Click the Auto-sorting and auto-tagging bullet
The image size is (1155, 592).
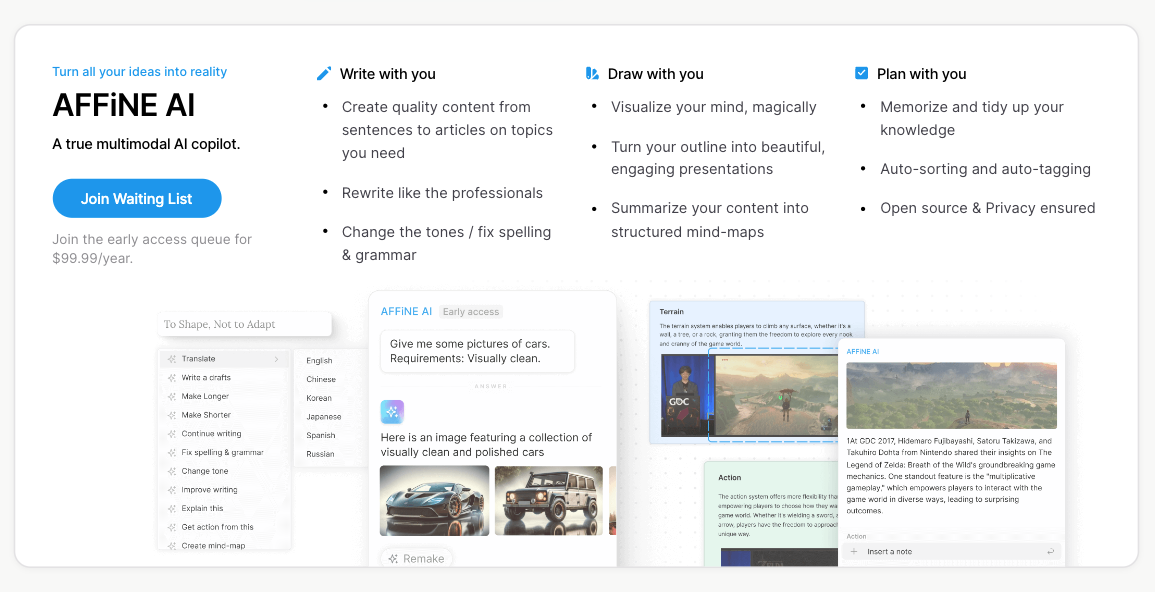click(x=986, y=169)
